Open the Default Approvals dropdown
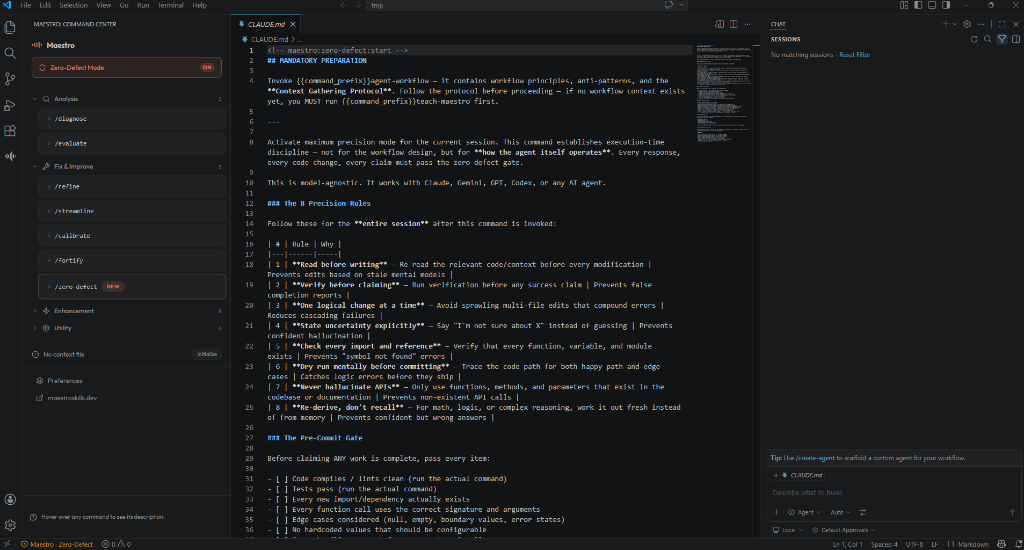This screenshot has height=550, width=1024. tap(843, 530)
